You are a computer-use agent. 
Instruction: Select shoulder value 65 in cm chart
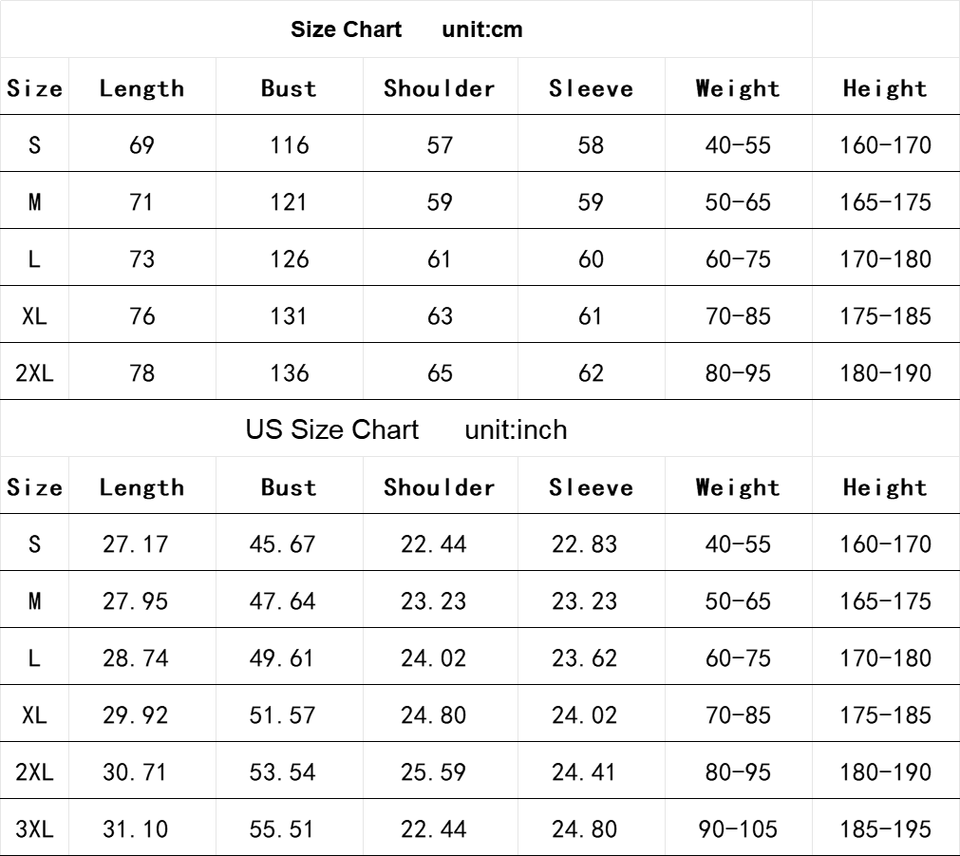(x=440, y=374)
